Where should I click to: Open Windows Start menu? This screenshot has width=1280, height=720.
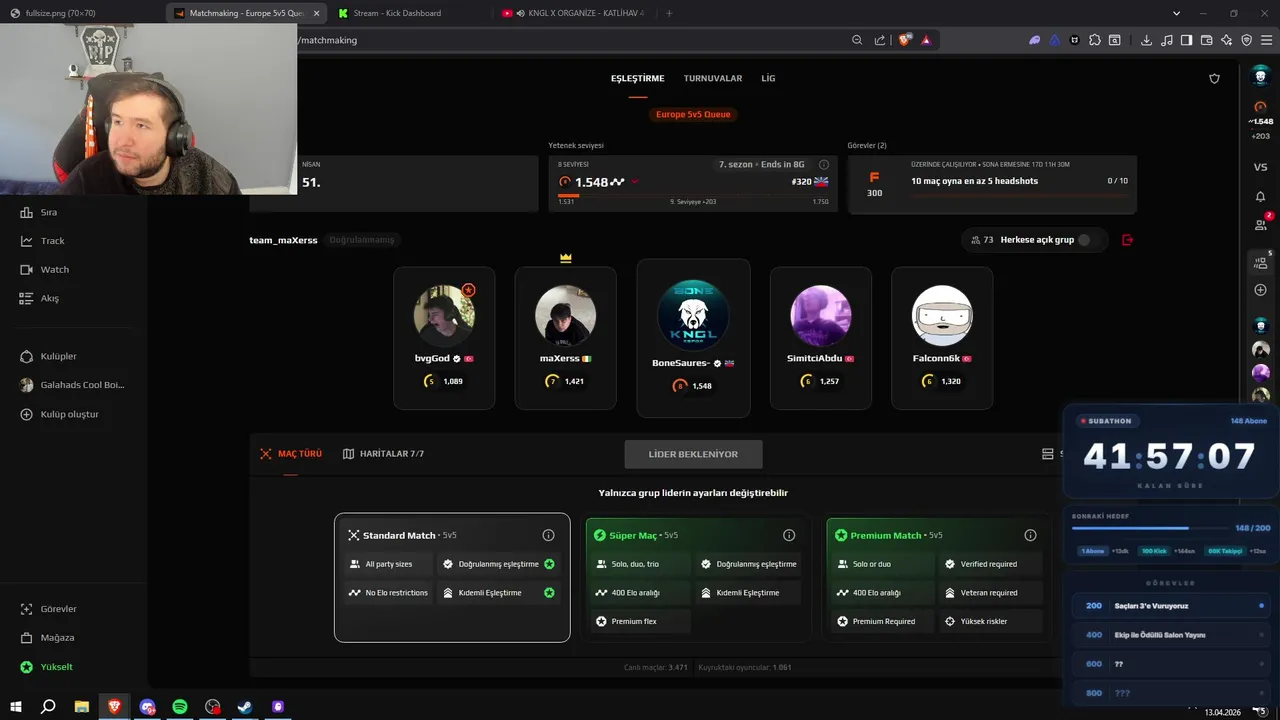pos(15,707)
